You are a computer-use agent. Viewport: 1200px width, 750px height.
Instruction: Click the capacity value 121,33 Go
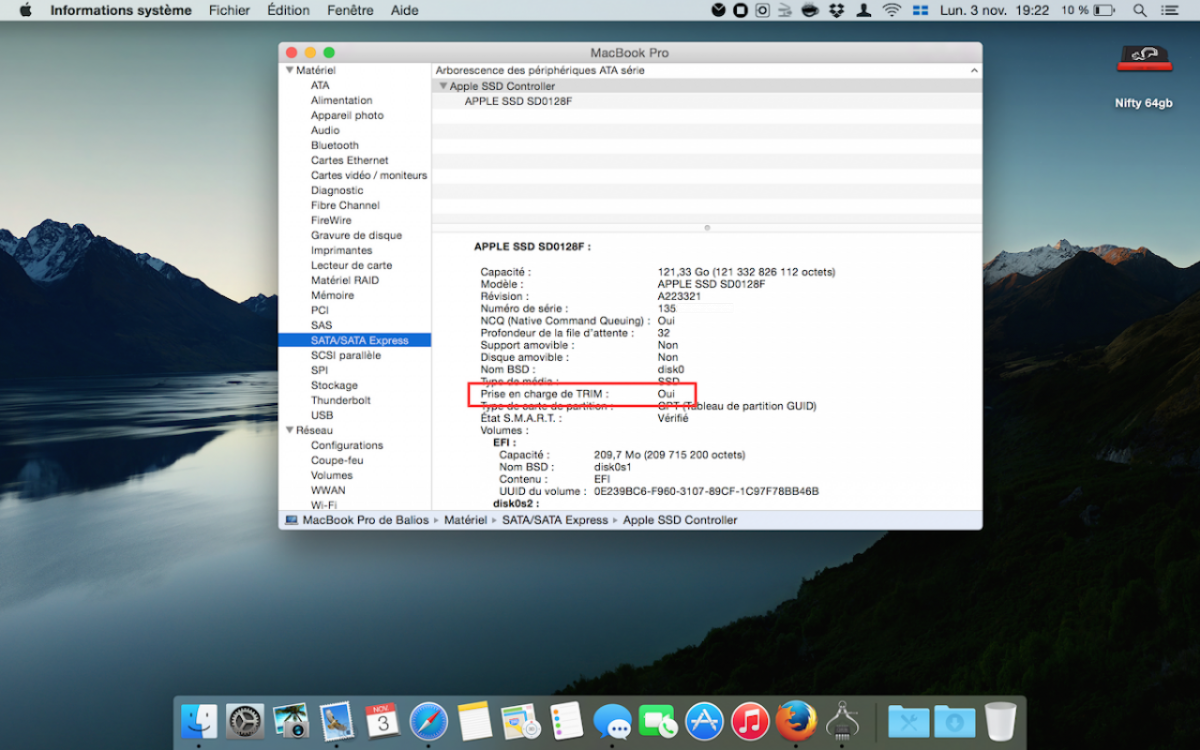point(746,272)
